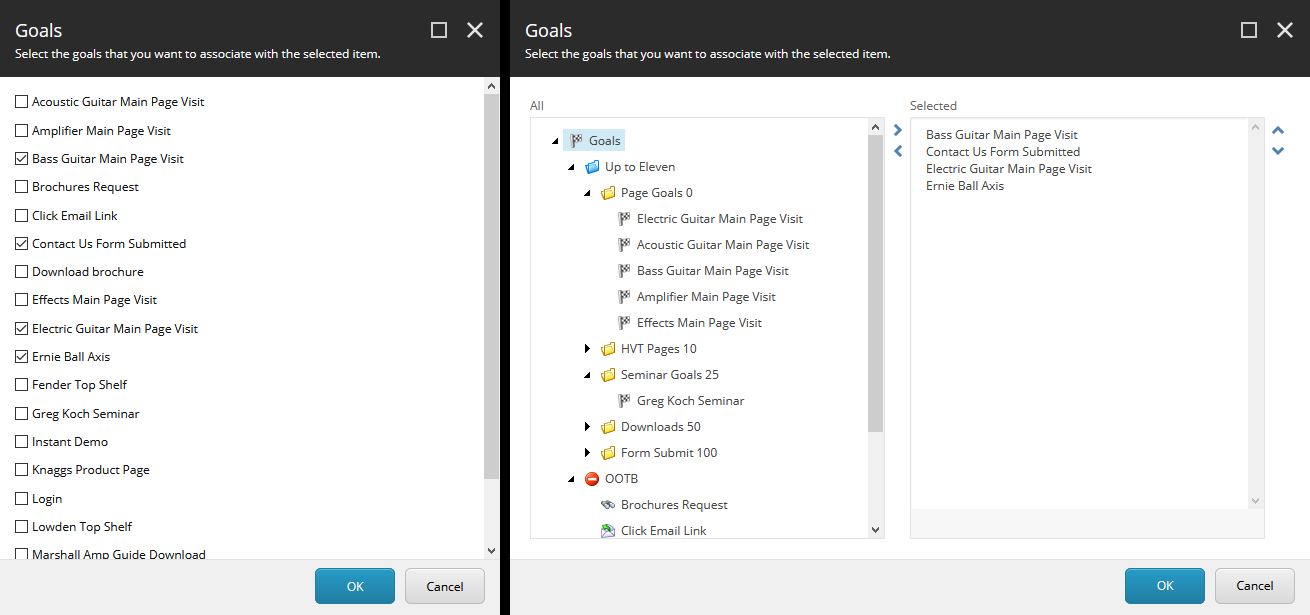The height and width of the screenshot is (615, 1310).
Task: Move selected goal down in list
Action: (1277, 151)
